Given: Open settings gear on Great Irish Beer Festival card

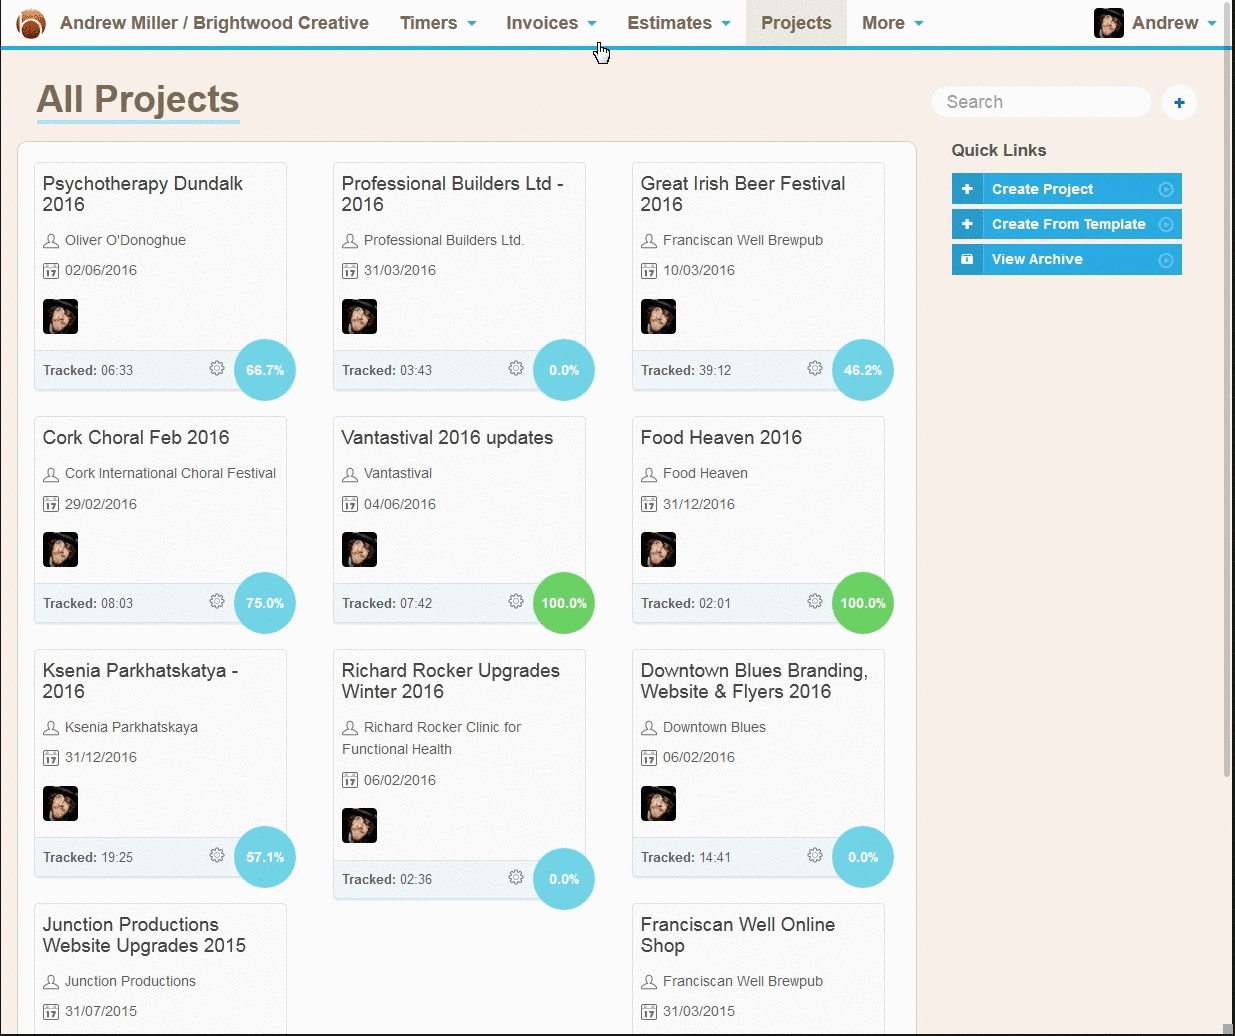Looking at the screenshot, I should pyautogui.click(x=815, y=368).
